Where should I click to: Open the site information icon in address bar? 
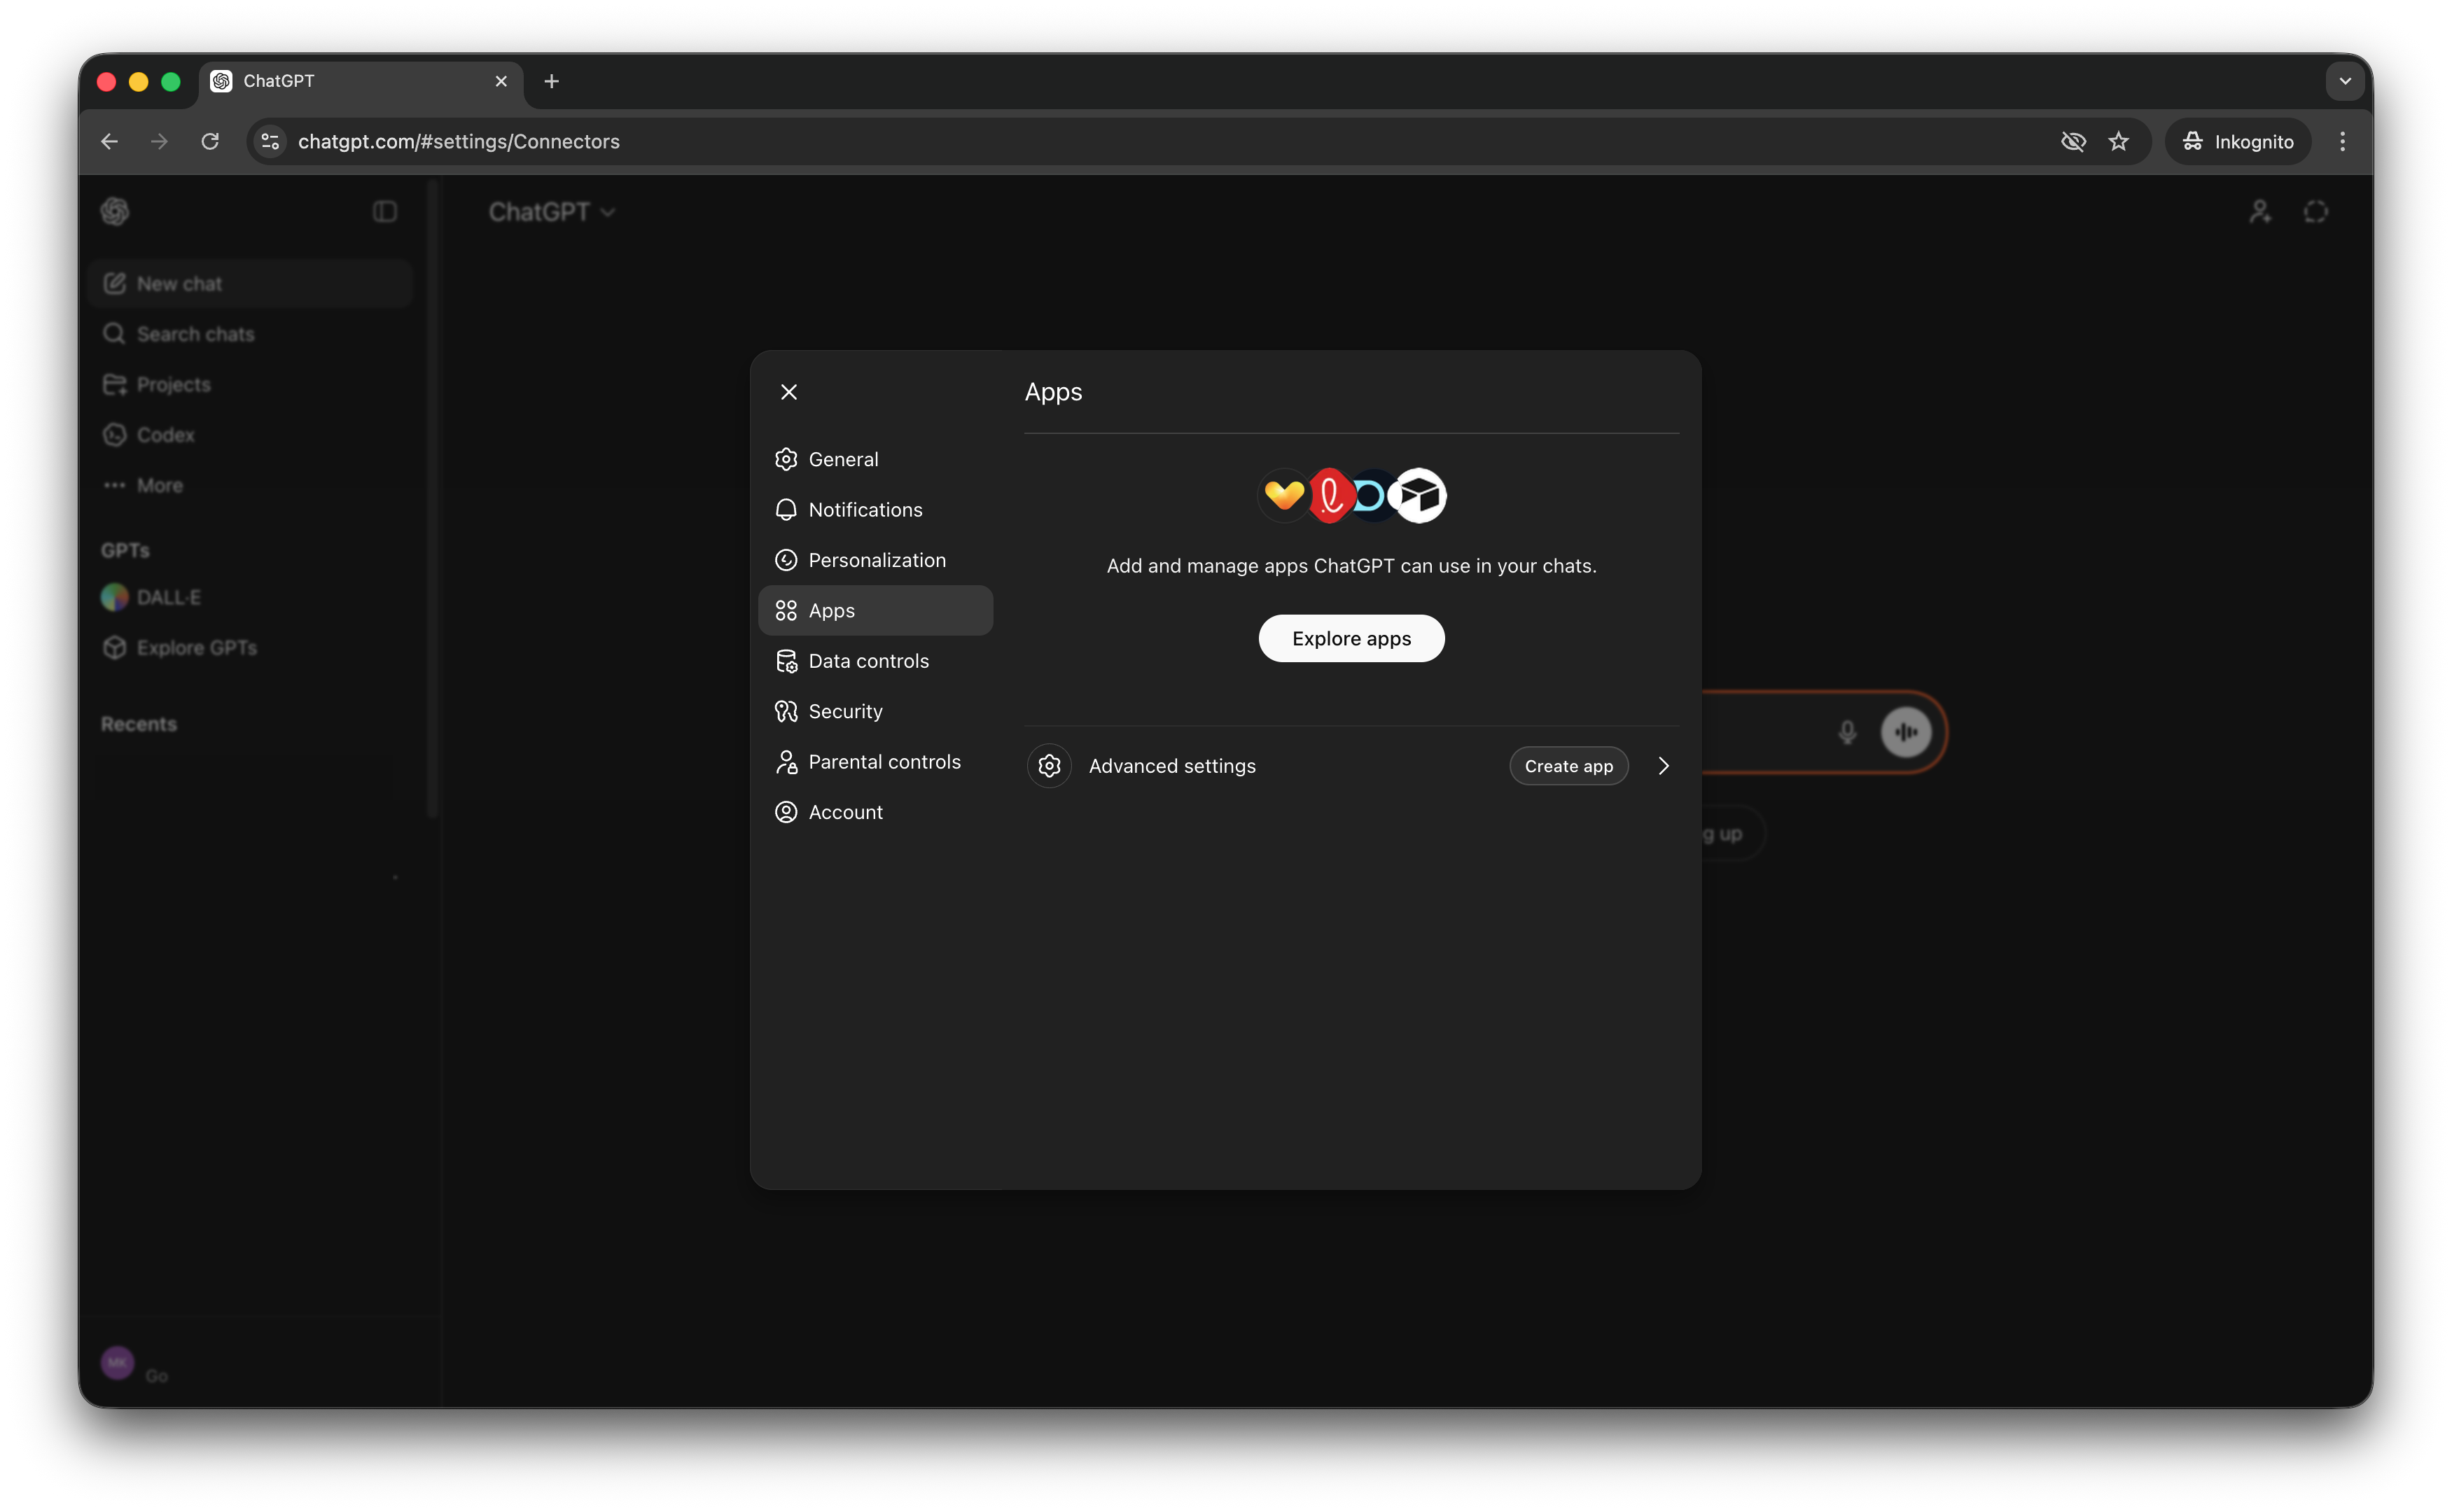(270, 141)
